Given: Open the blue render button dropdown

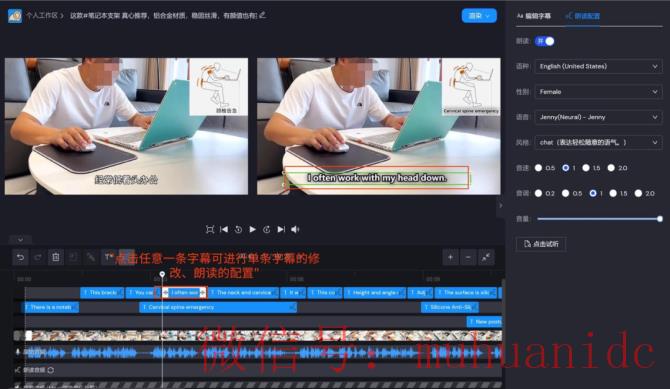Looking at the screenshot, I should [x=479, y=16].
